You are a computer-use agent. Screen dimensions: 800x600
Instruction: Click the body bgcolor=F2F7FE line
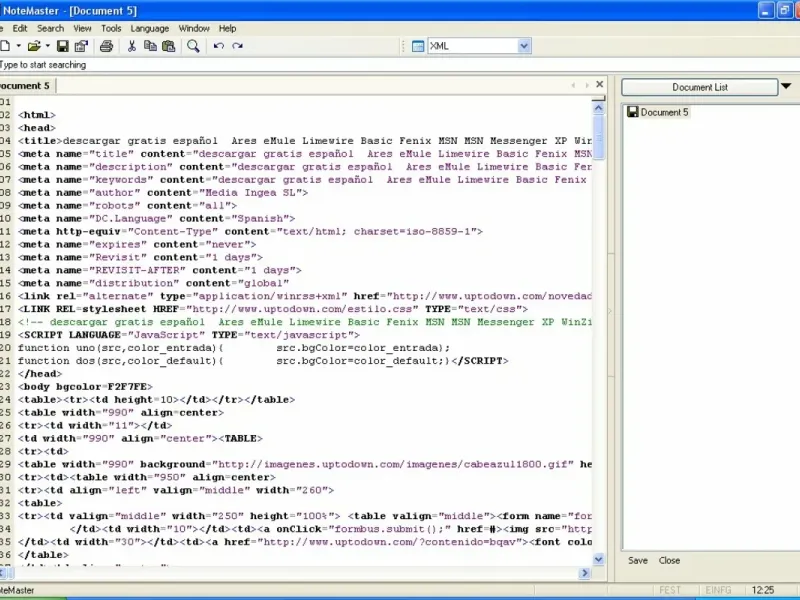(x=85, y=387)
